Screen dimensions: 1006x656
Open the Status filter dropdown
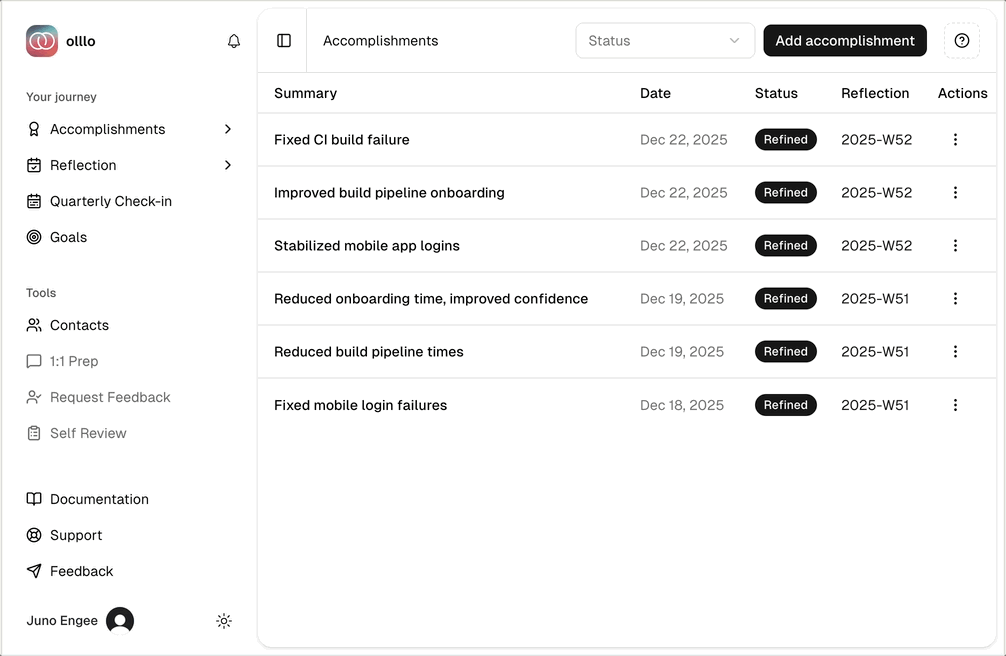pos(664,41)
